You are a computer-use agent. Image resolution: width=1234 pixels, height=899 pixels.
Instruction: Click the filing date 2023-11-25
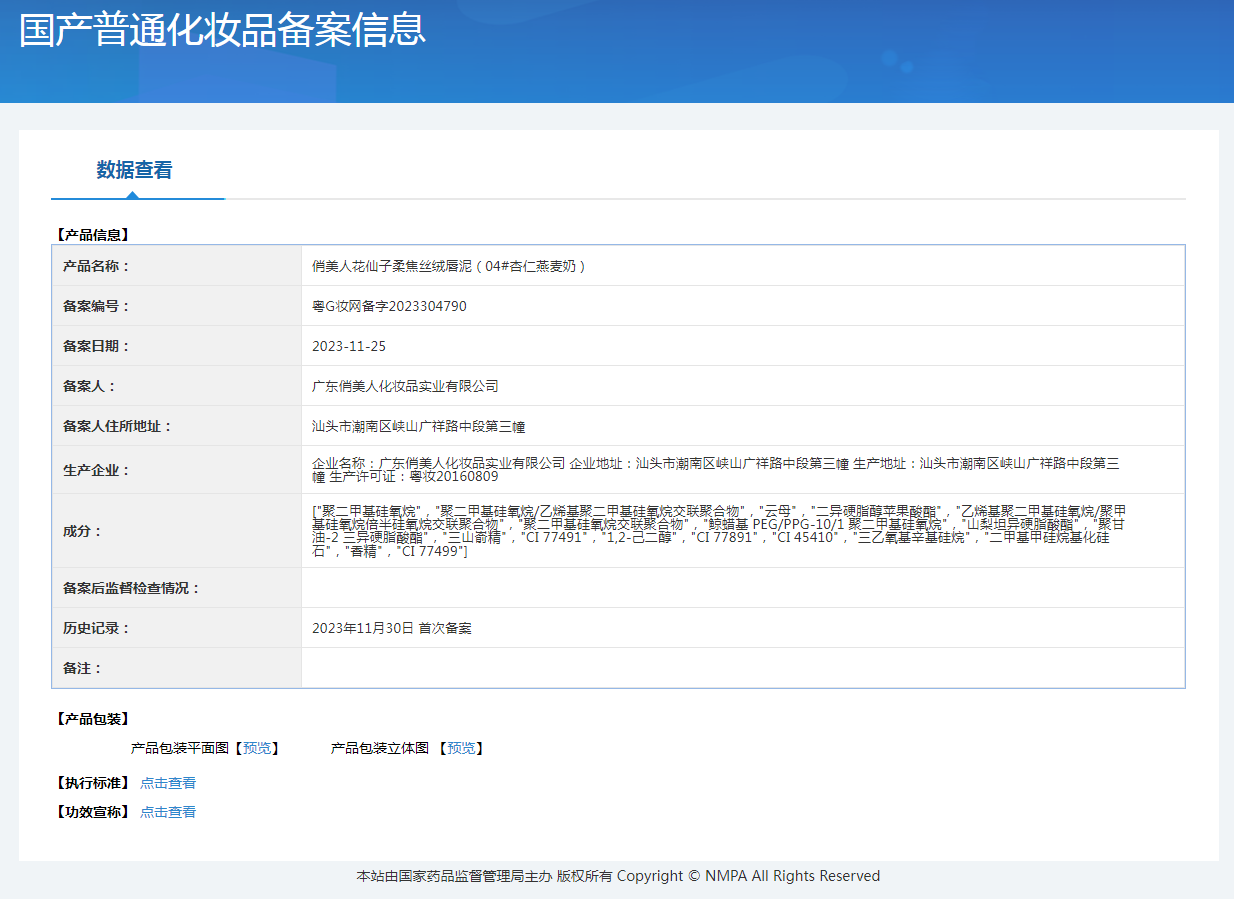coord(349,346)
